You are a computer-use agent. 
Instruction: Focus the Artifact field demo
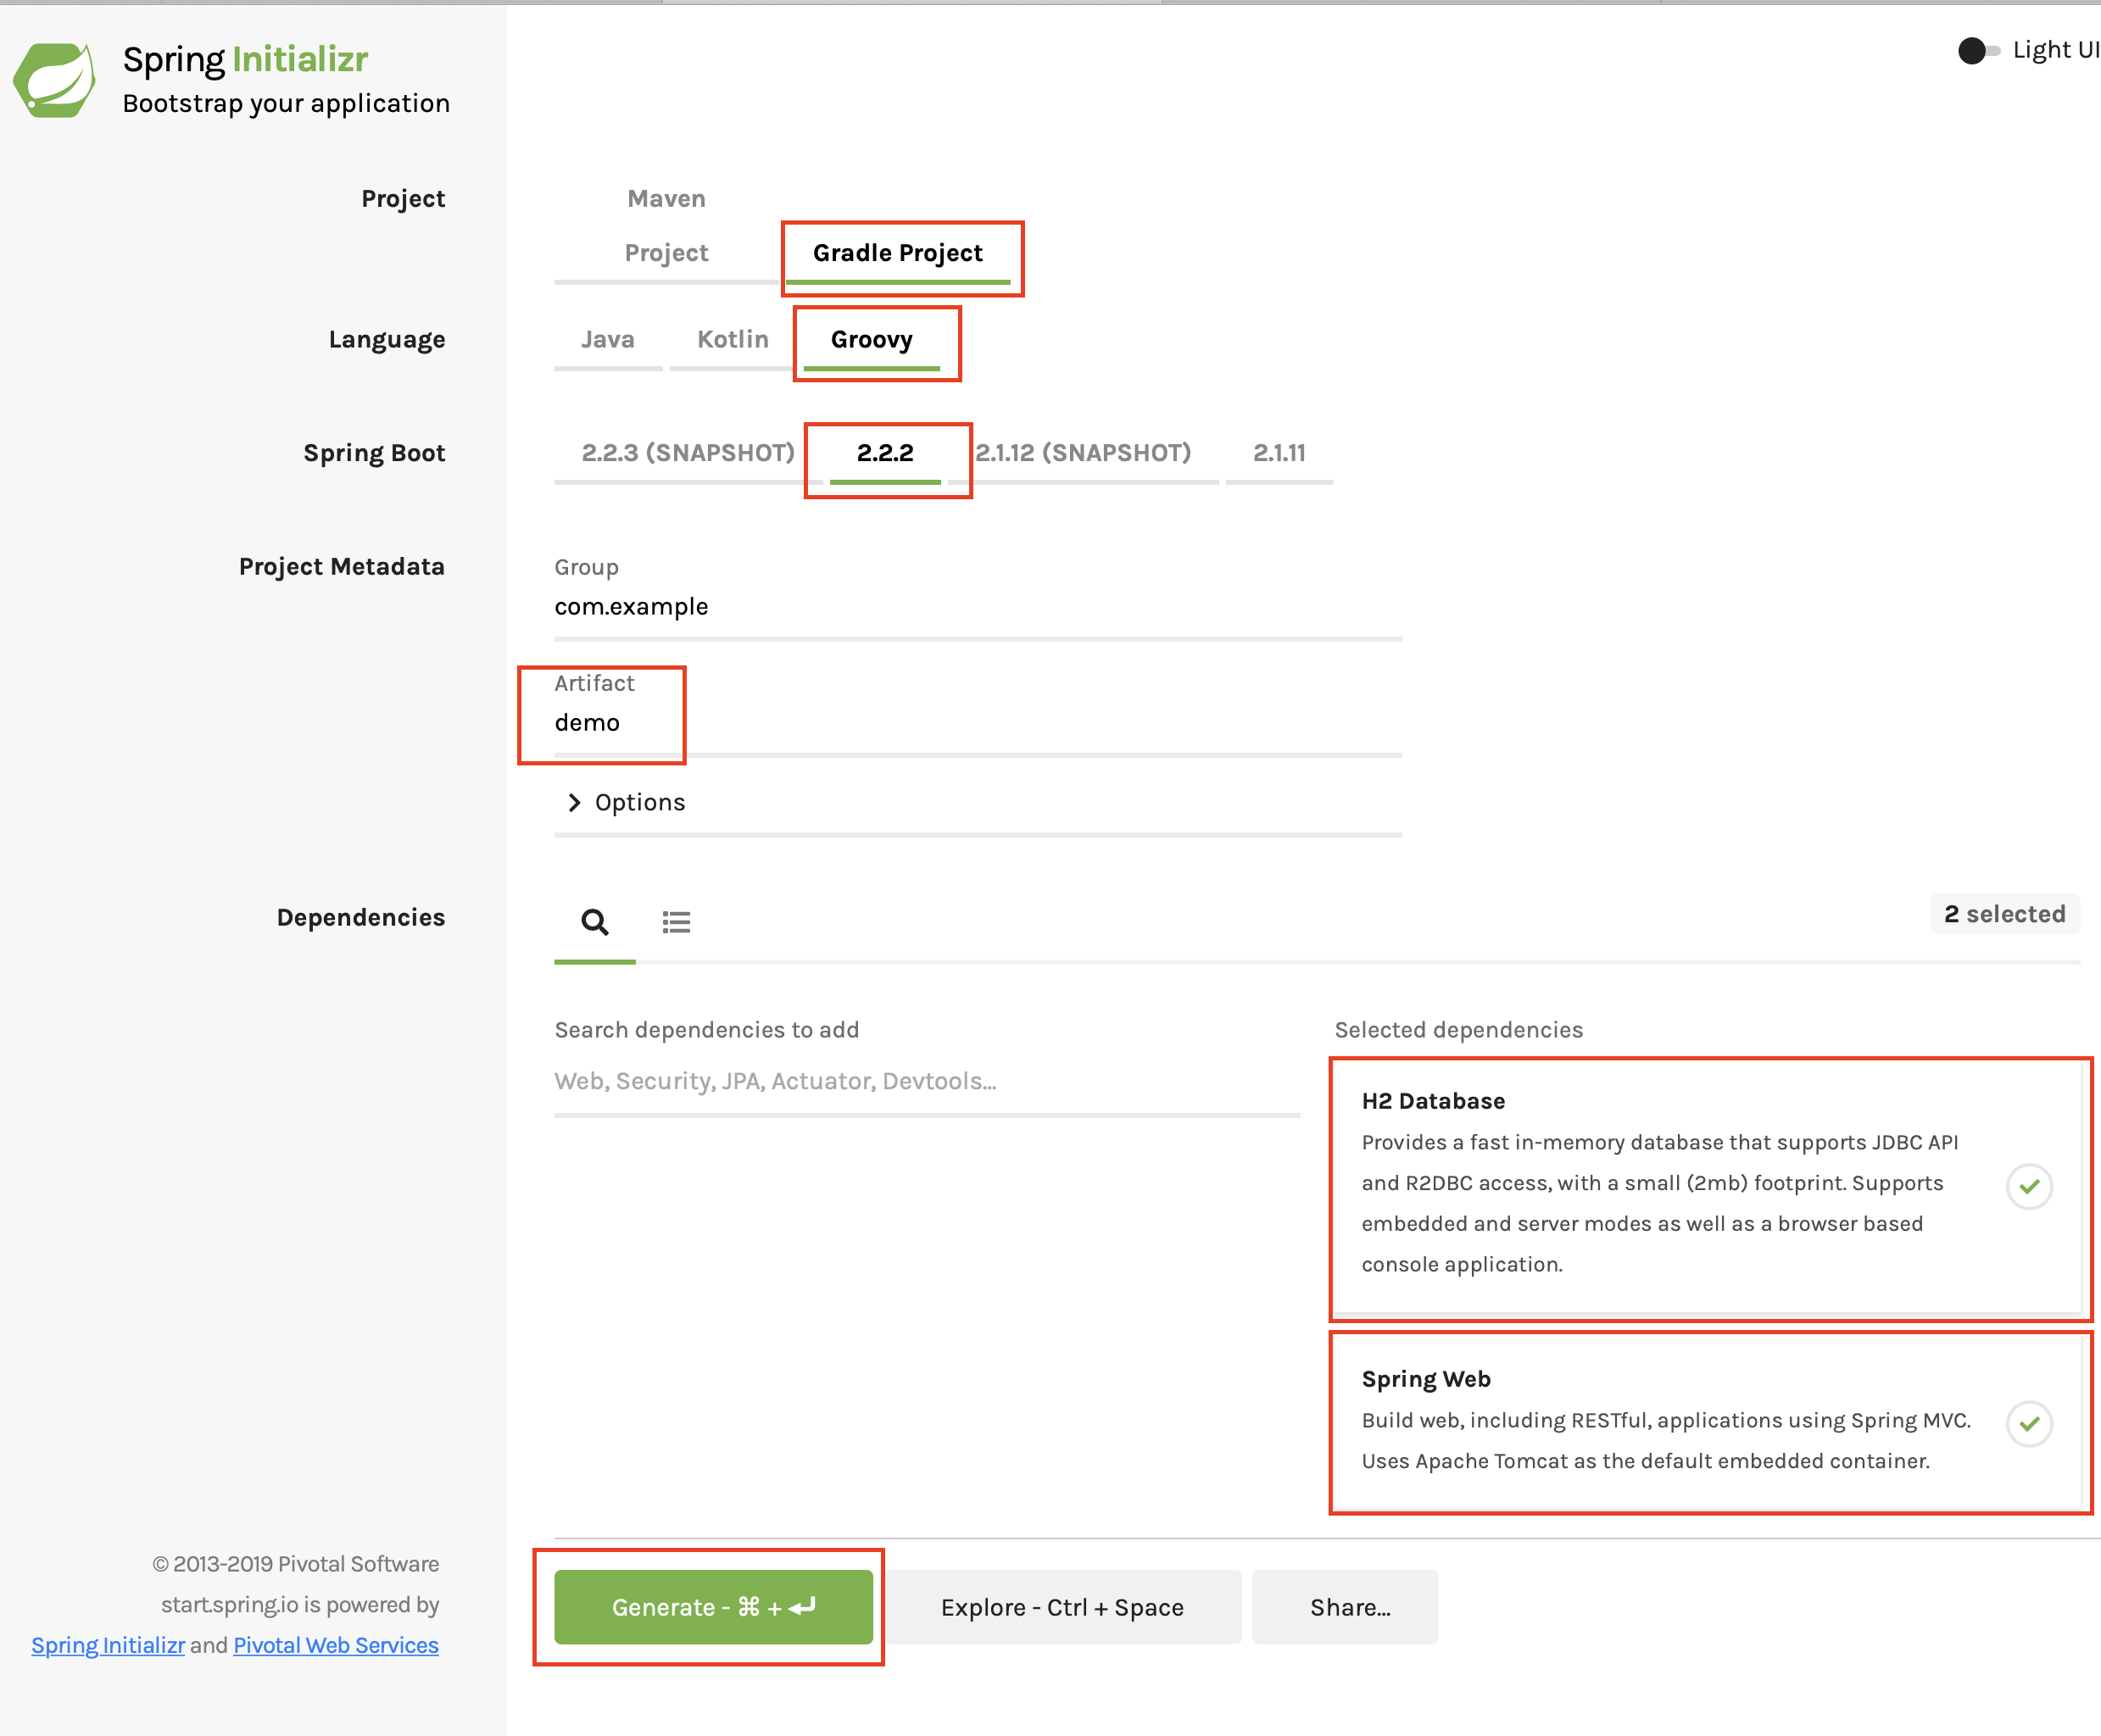(x=978, y=723)
